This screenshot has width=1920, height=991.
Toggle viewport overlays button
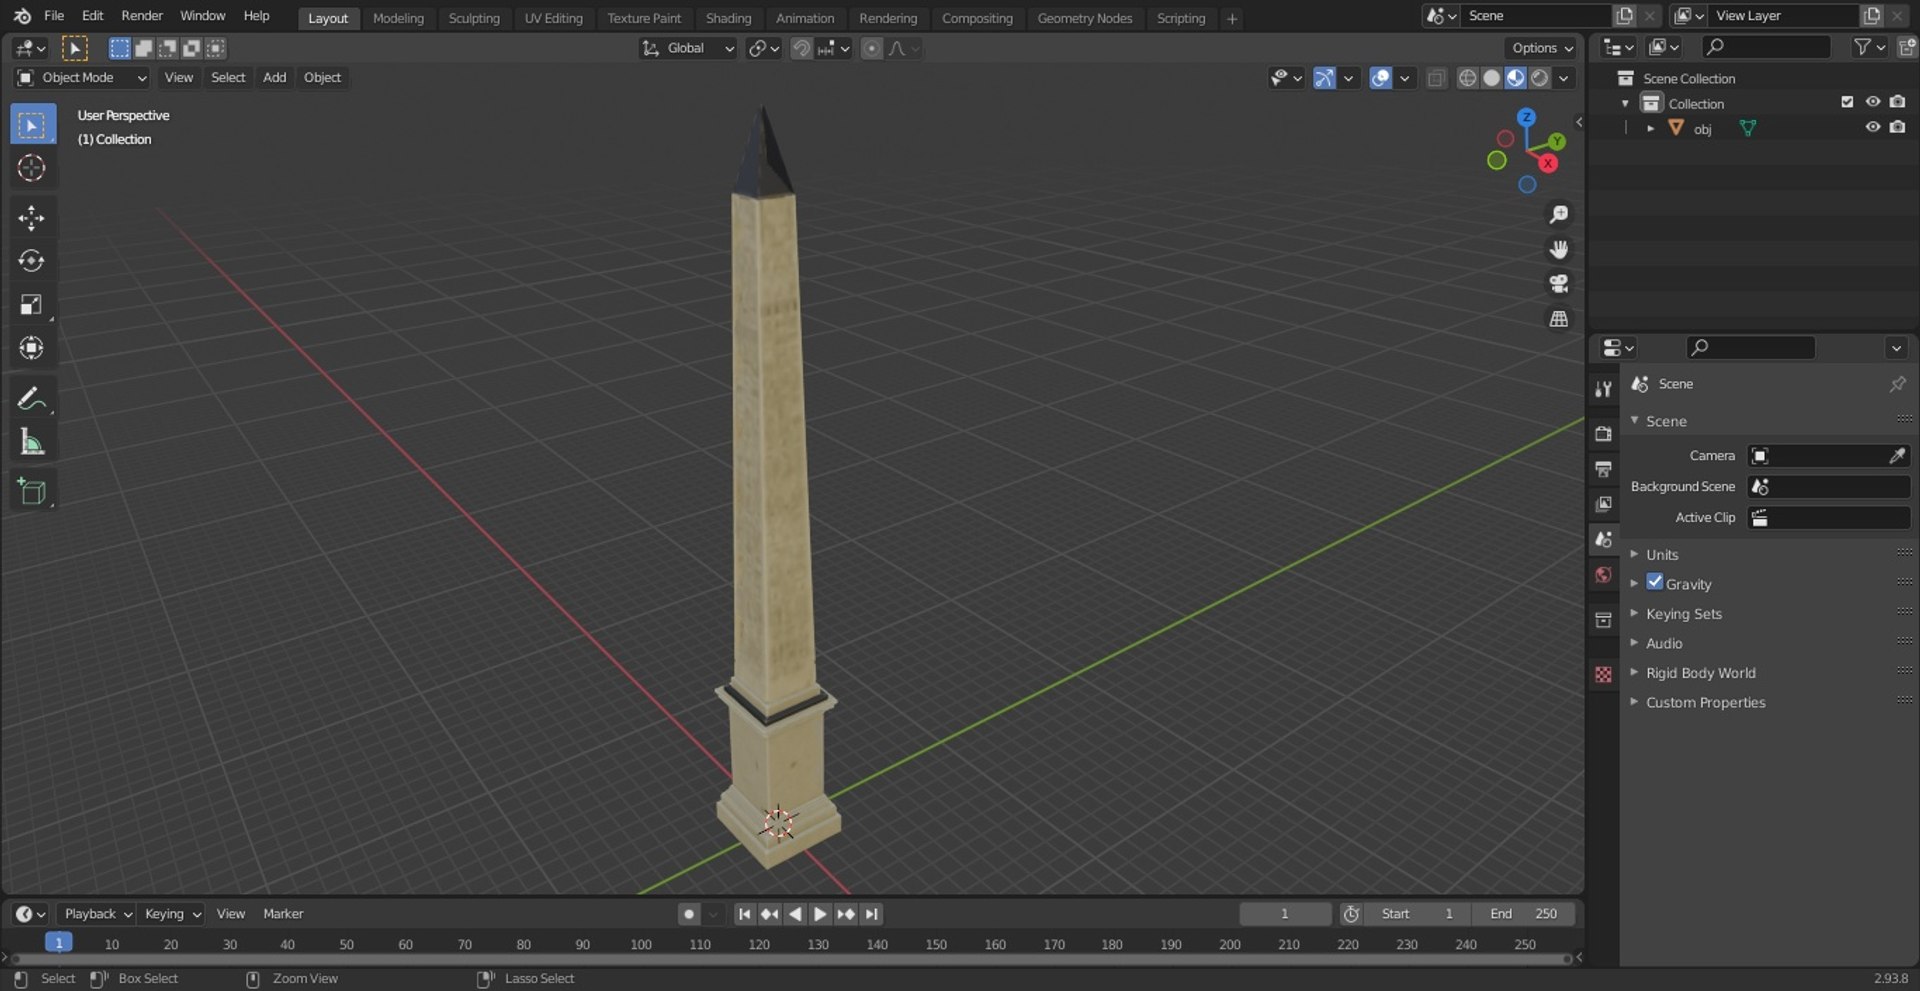coord(1380,78)
